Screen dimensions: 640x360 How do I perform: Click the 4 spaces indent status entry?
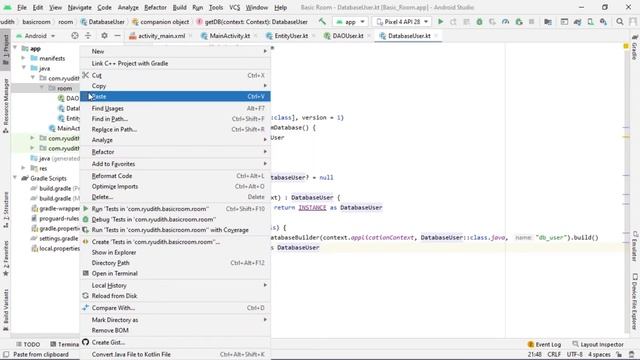[x=599, y=354]
